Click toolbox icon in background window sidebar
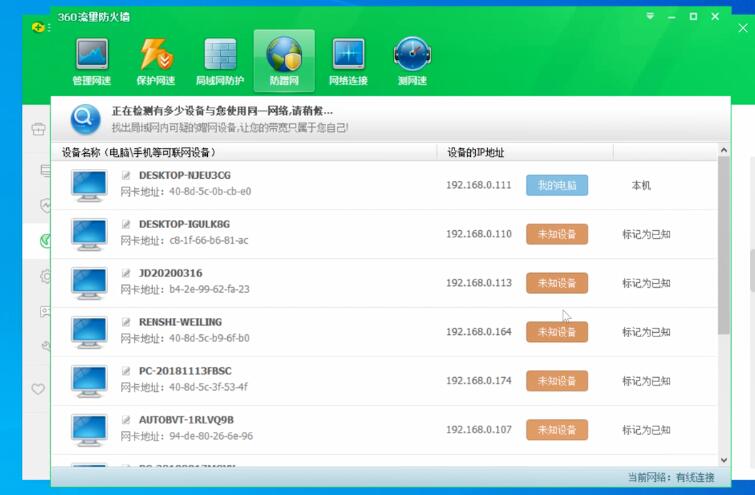This screenshot has width=755, height=495. (39, 129)
